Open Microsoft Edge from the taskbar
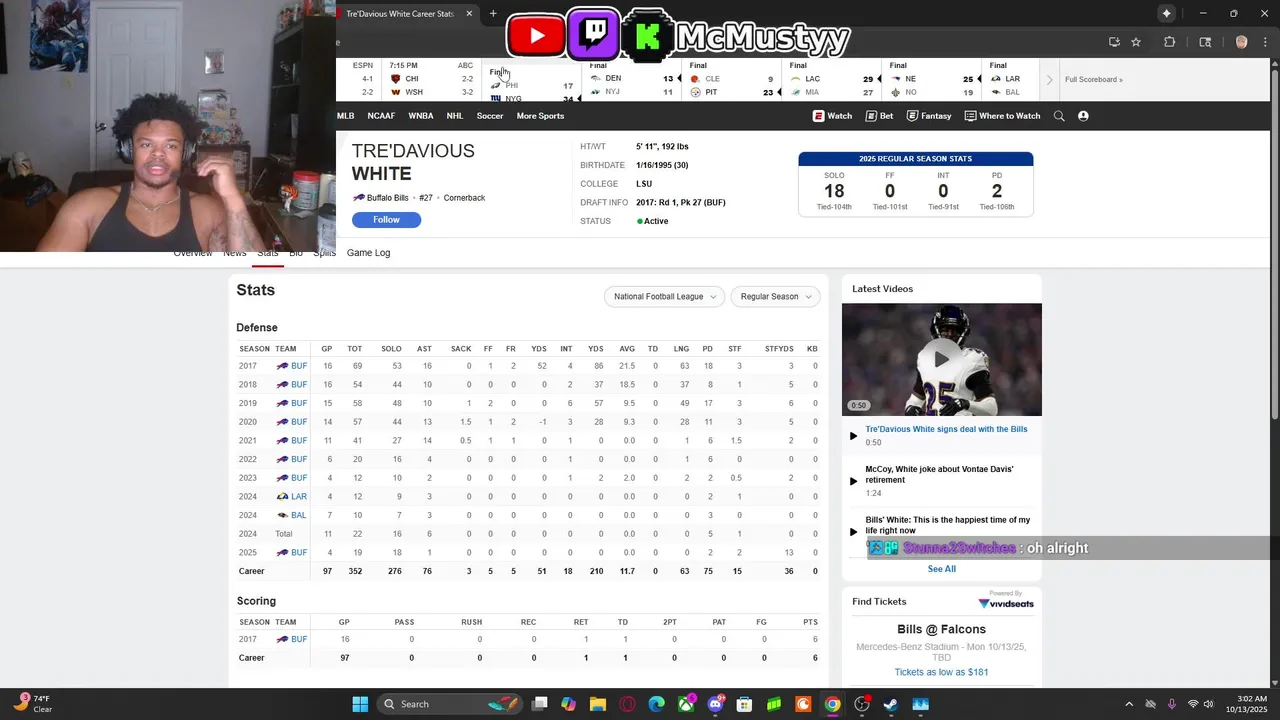 pos(657,704)
